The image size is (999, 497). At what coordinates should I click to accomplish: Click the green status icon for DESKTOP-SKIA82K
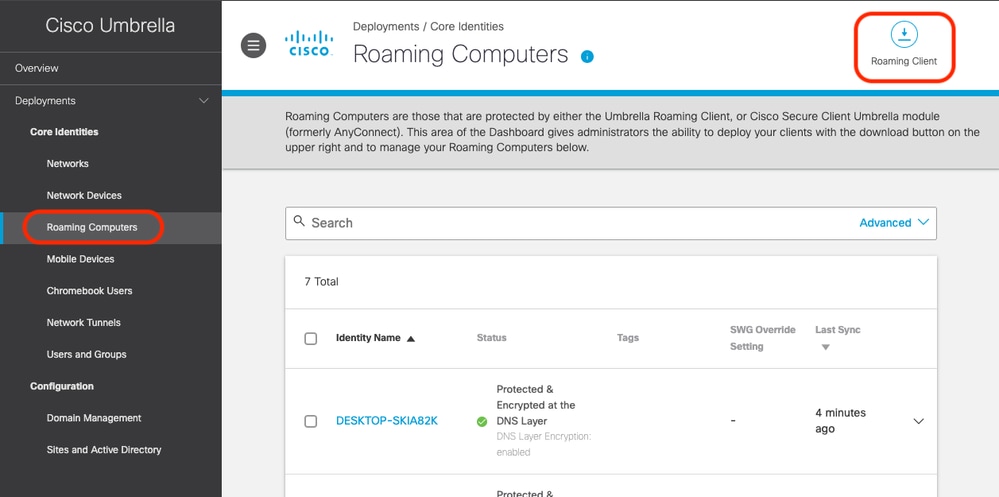click(x=482, y=421)
